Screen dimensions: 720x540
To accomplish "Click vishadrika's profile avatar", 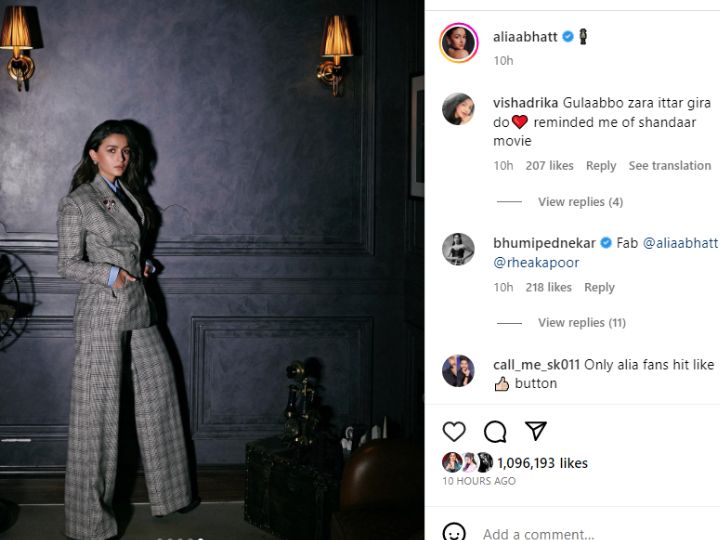I will tap(458, 109).
